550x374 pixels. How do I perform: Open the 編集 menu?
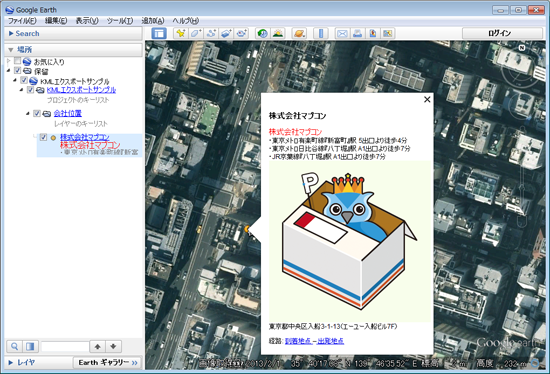pyautogui.click(x=56, y=21)
